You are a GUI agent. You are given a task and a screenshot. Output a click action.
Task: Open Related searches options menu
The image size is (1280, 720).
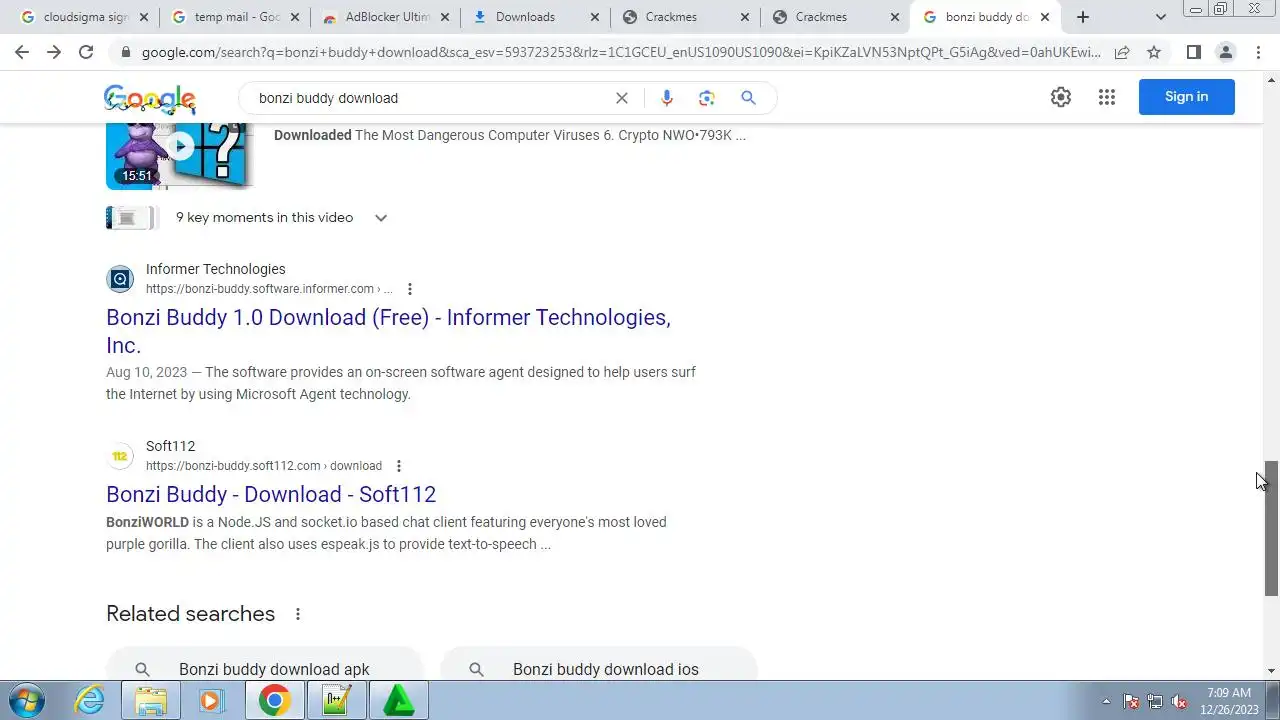tap(298, 614)
